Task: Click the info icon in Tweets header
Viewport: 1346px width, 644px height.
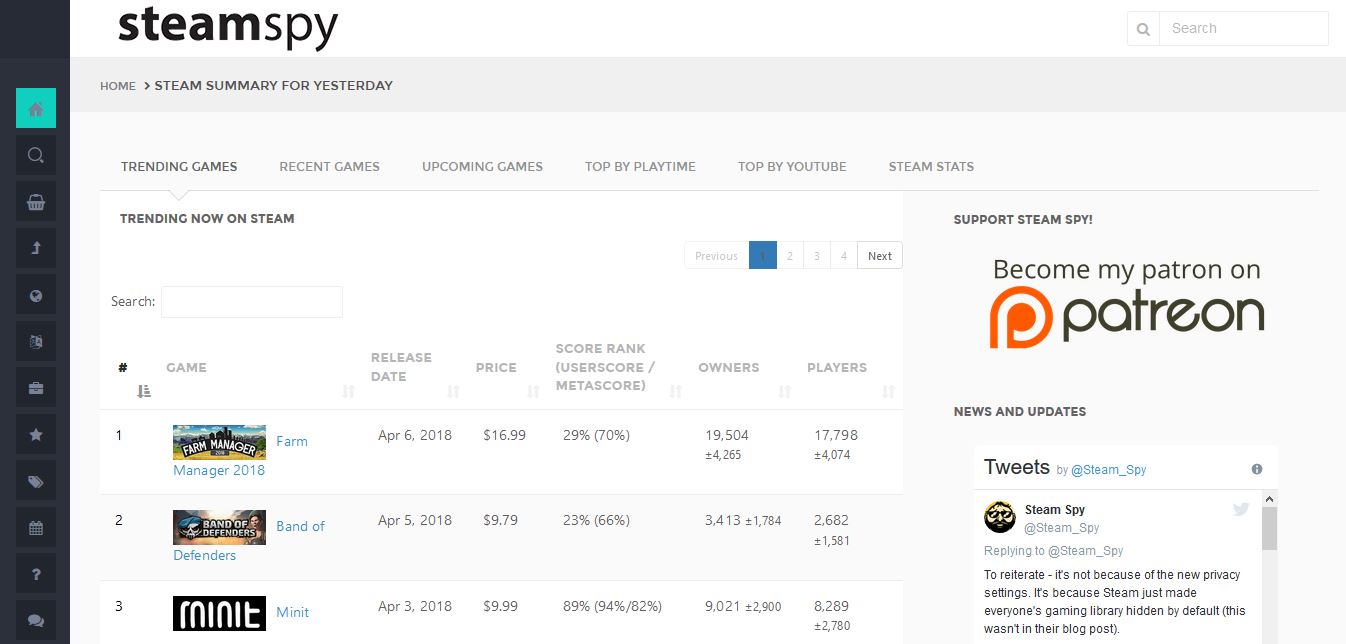Action: tap(1257, 469)
